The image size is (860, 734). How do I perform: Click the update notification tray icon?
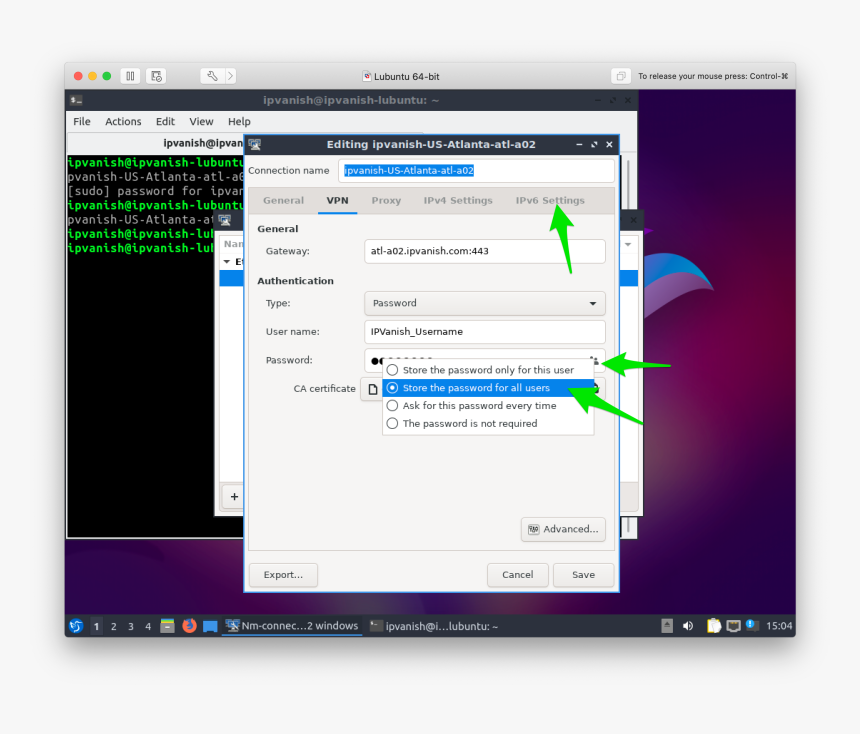tap(752, 625)
